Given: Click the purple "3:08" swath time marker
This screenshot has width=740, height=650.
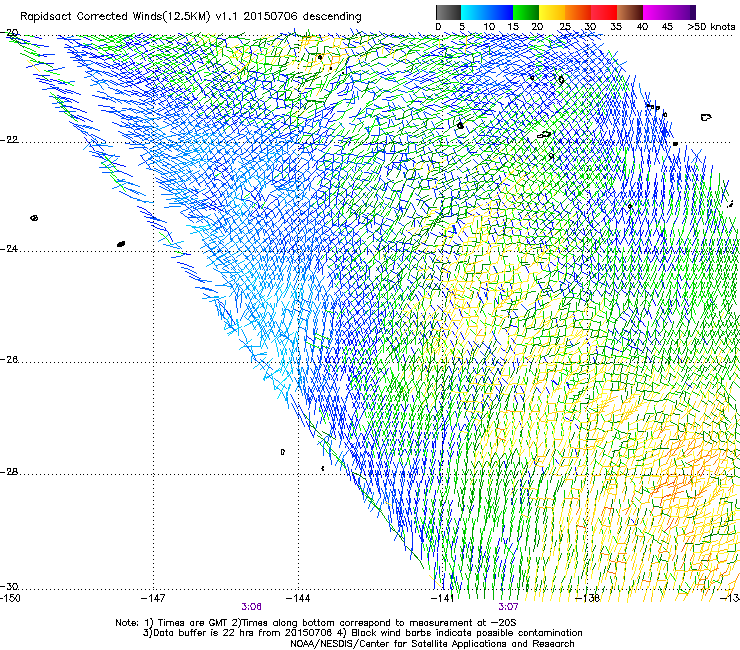Looking at the screenshot, I should (252, 607).
